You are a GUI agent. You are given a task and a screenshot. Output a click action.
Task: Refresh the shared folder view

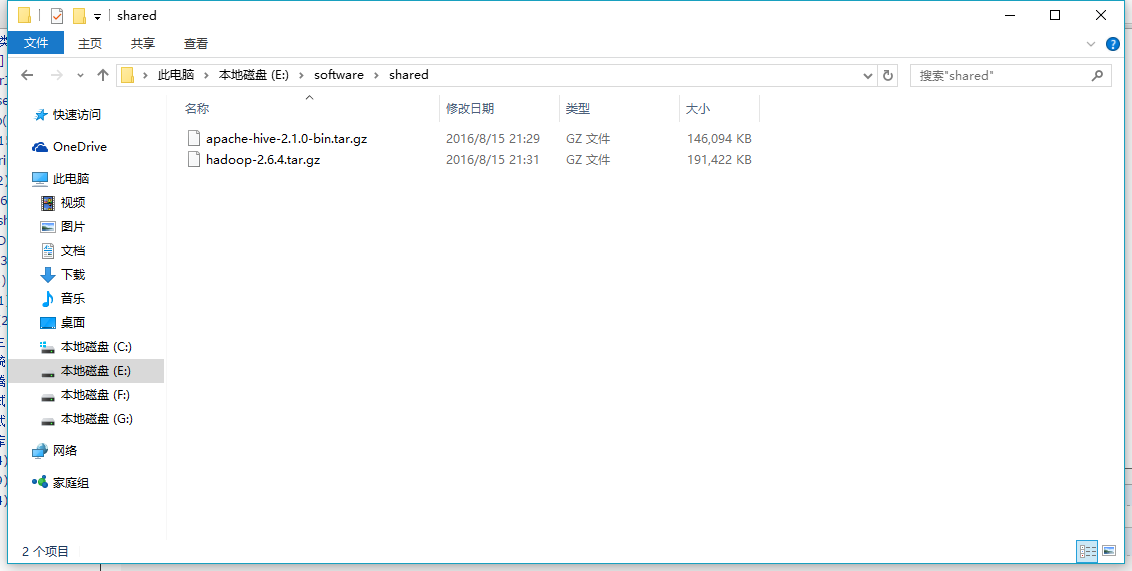click(x=887, y=75)
